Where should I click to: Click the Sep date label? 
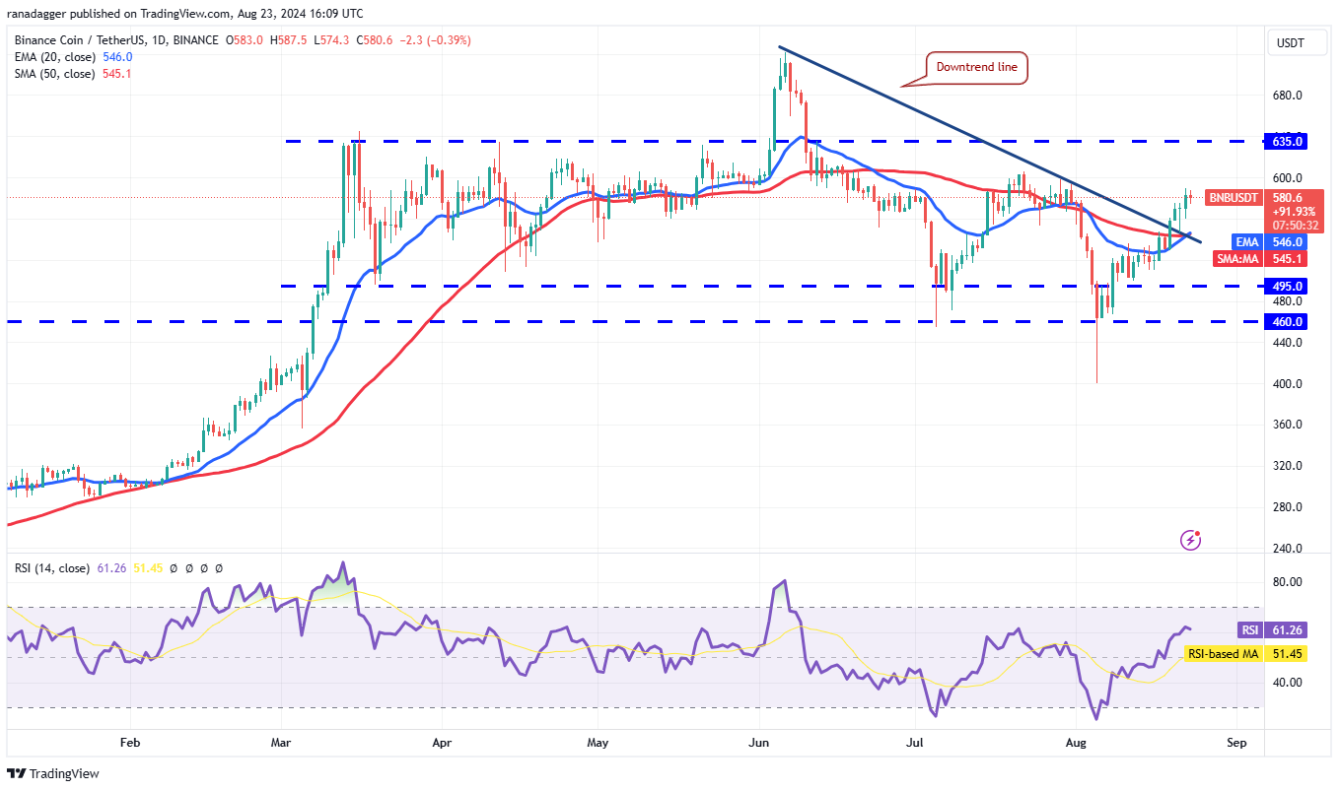tap(1236, 744)
